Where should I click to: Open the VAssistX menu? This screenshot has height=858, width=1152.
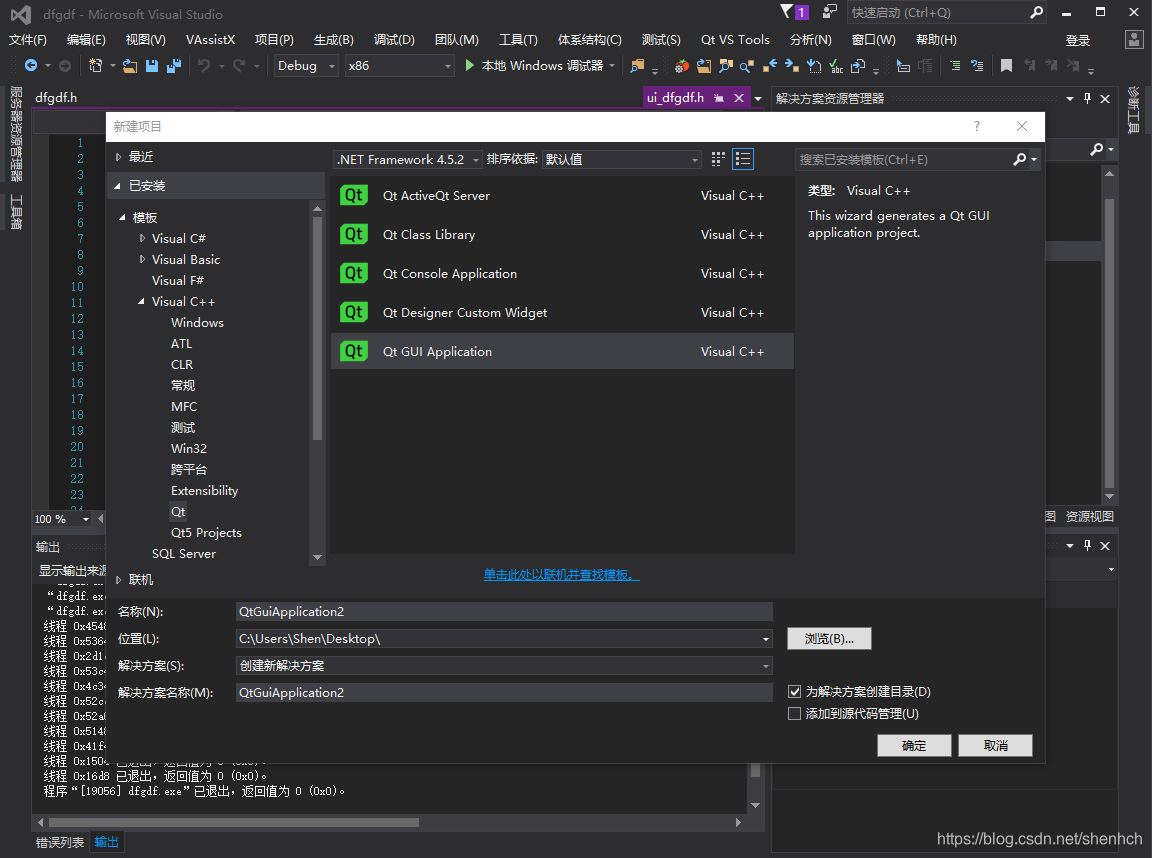pos(210,40)
